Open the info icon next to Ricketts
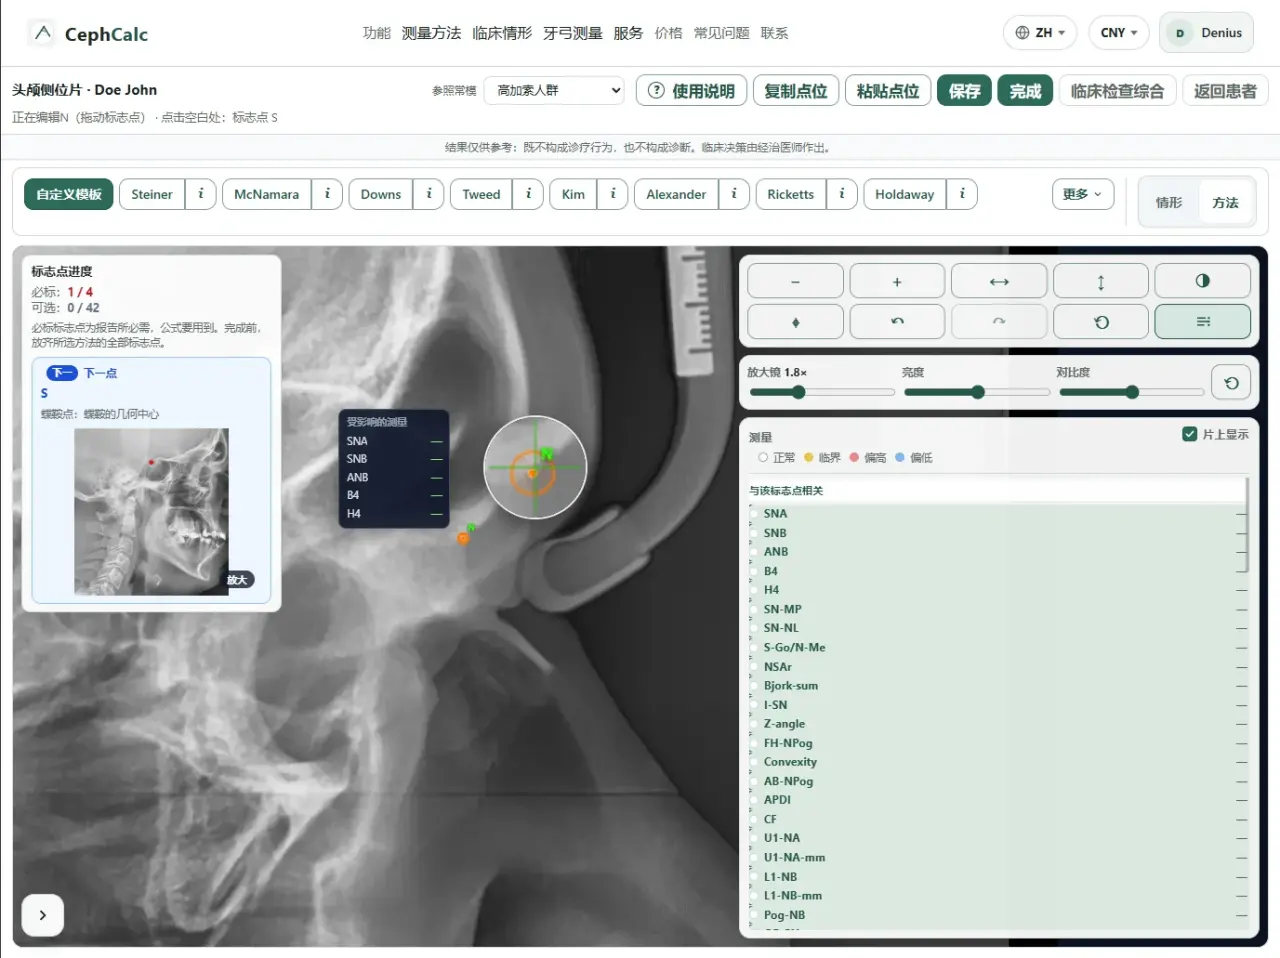 (842, 194)
